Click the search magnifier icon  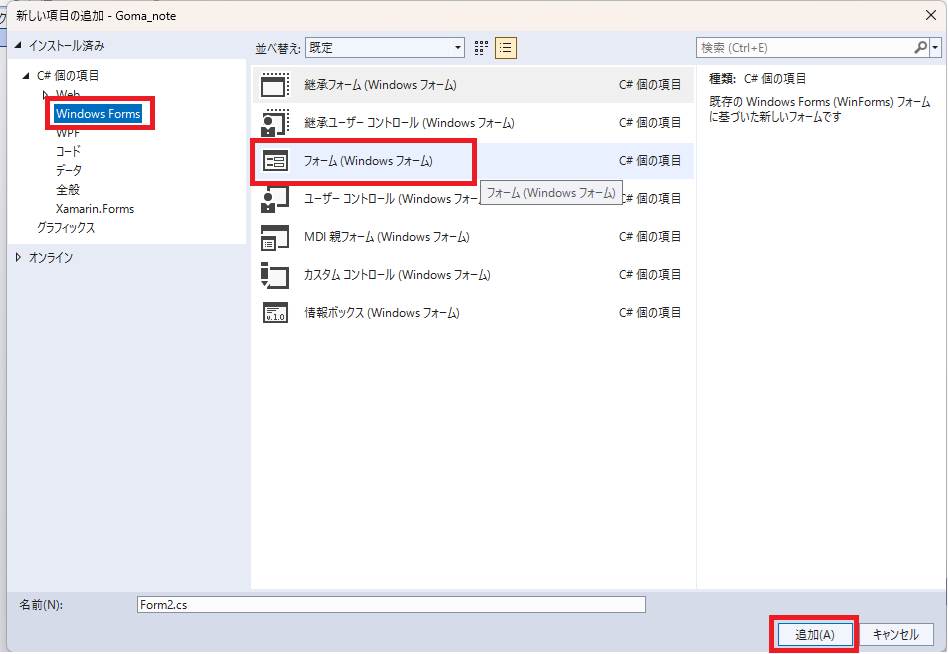920,47
